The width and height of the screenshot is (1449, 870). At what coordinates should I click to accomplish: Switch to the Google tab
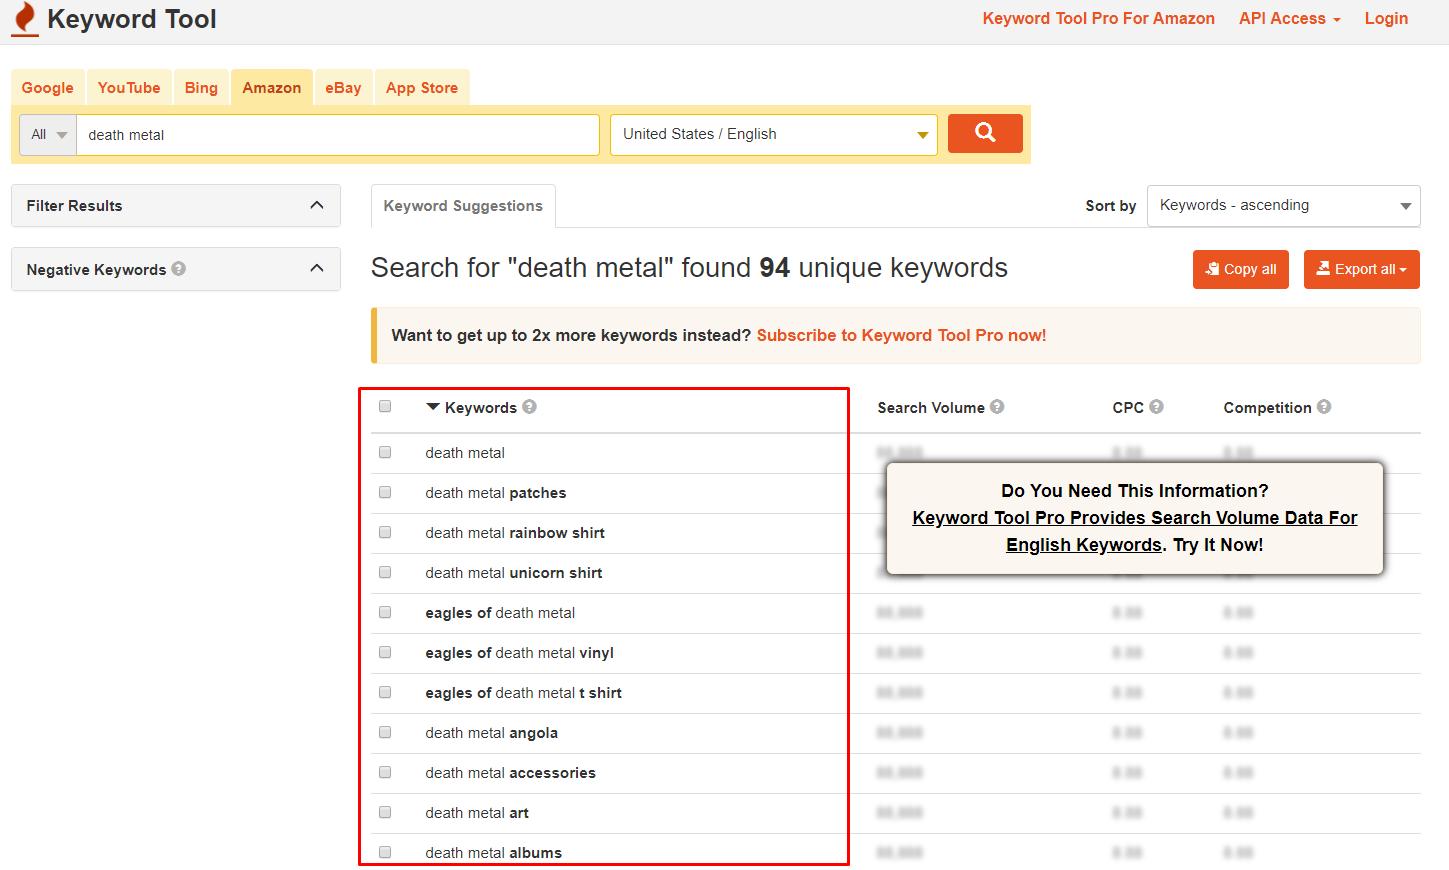click(48, 88)
